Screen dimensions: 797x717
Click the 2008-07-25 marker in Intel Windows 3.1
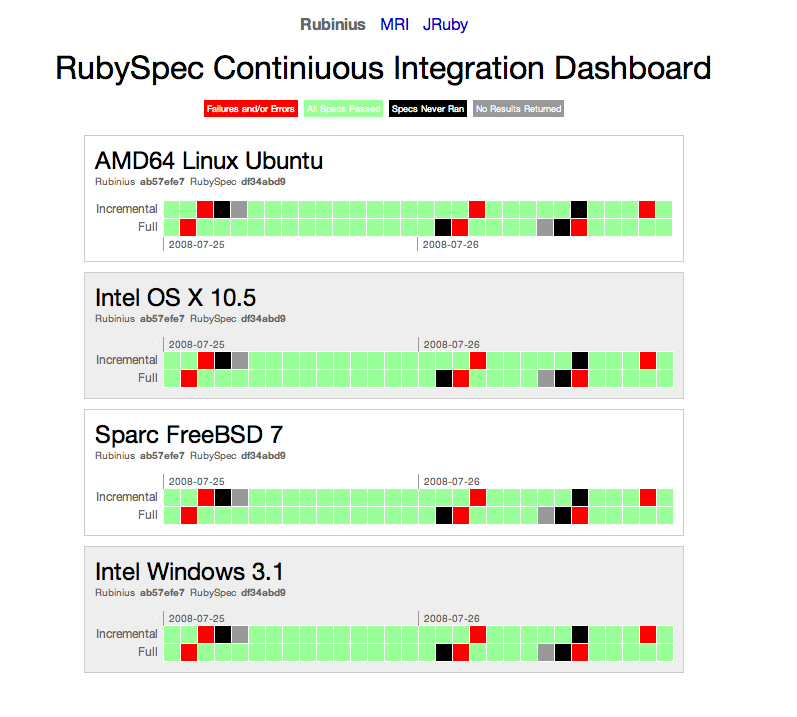[196, 618]
